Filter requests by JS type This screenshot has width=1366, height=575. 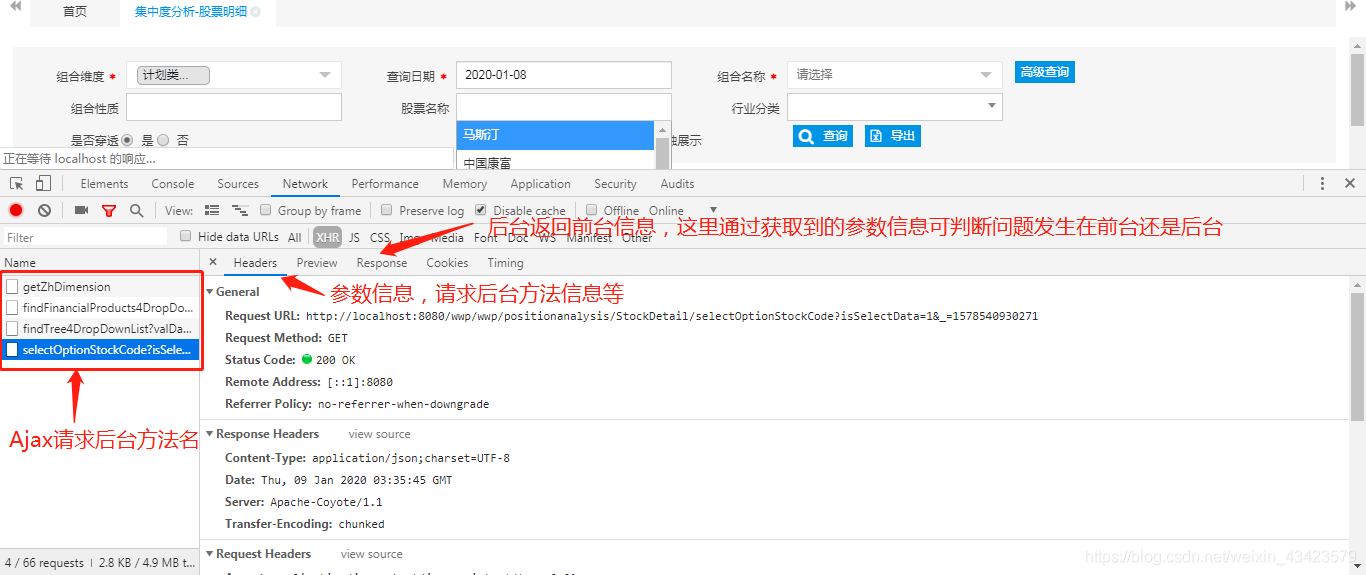click(354, 237)
